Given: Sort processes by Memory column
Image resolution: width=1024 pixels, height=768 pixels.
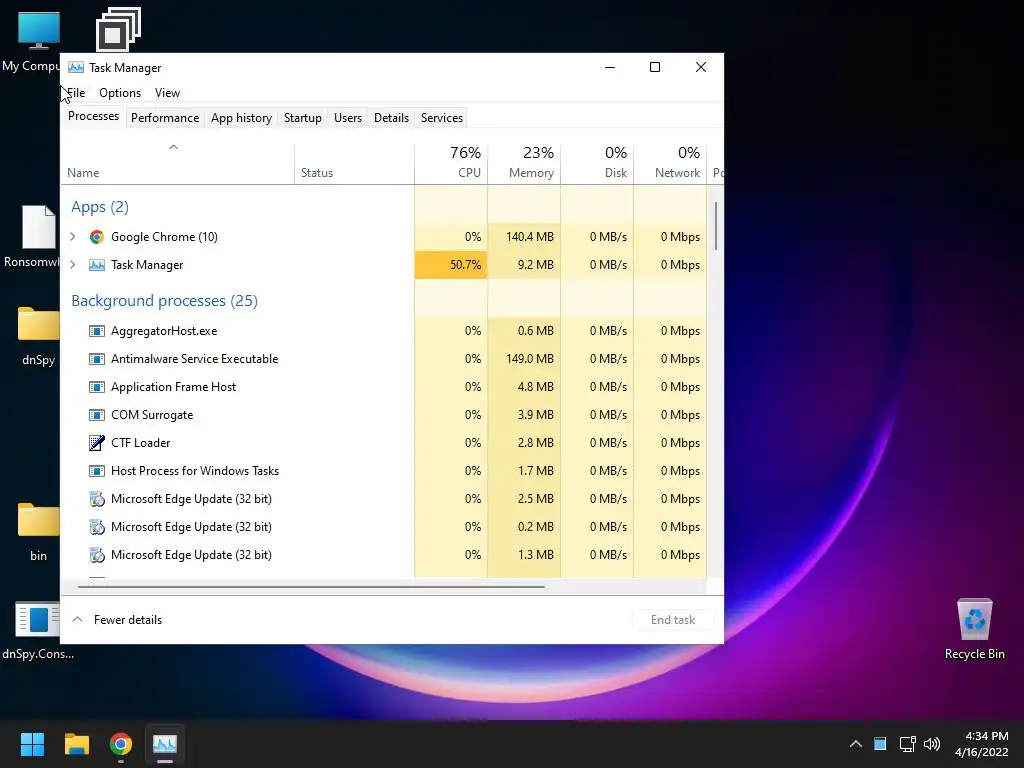Looking at the screenshot, I should pyautogui.click(x=524, y=163).
